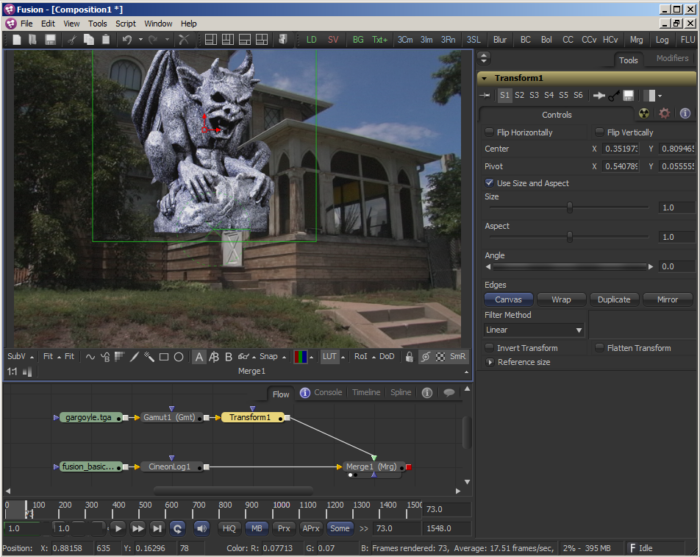
Task: Open the Script menu
Action: click(125, 24)
